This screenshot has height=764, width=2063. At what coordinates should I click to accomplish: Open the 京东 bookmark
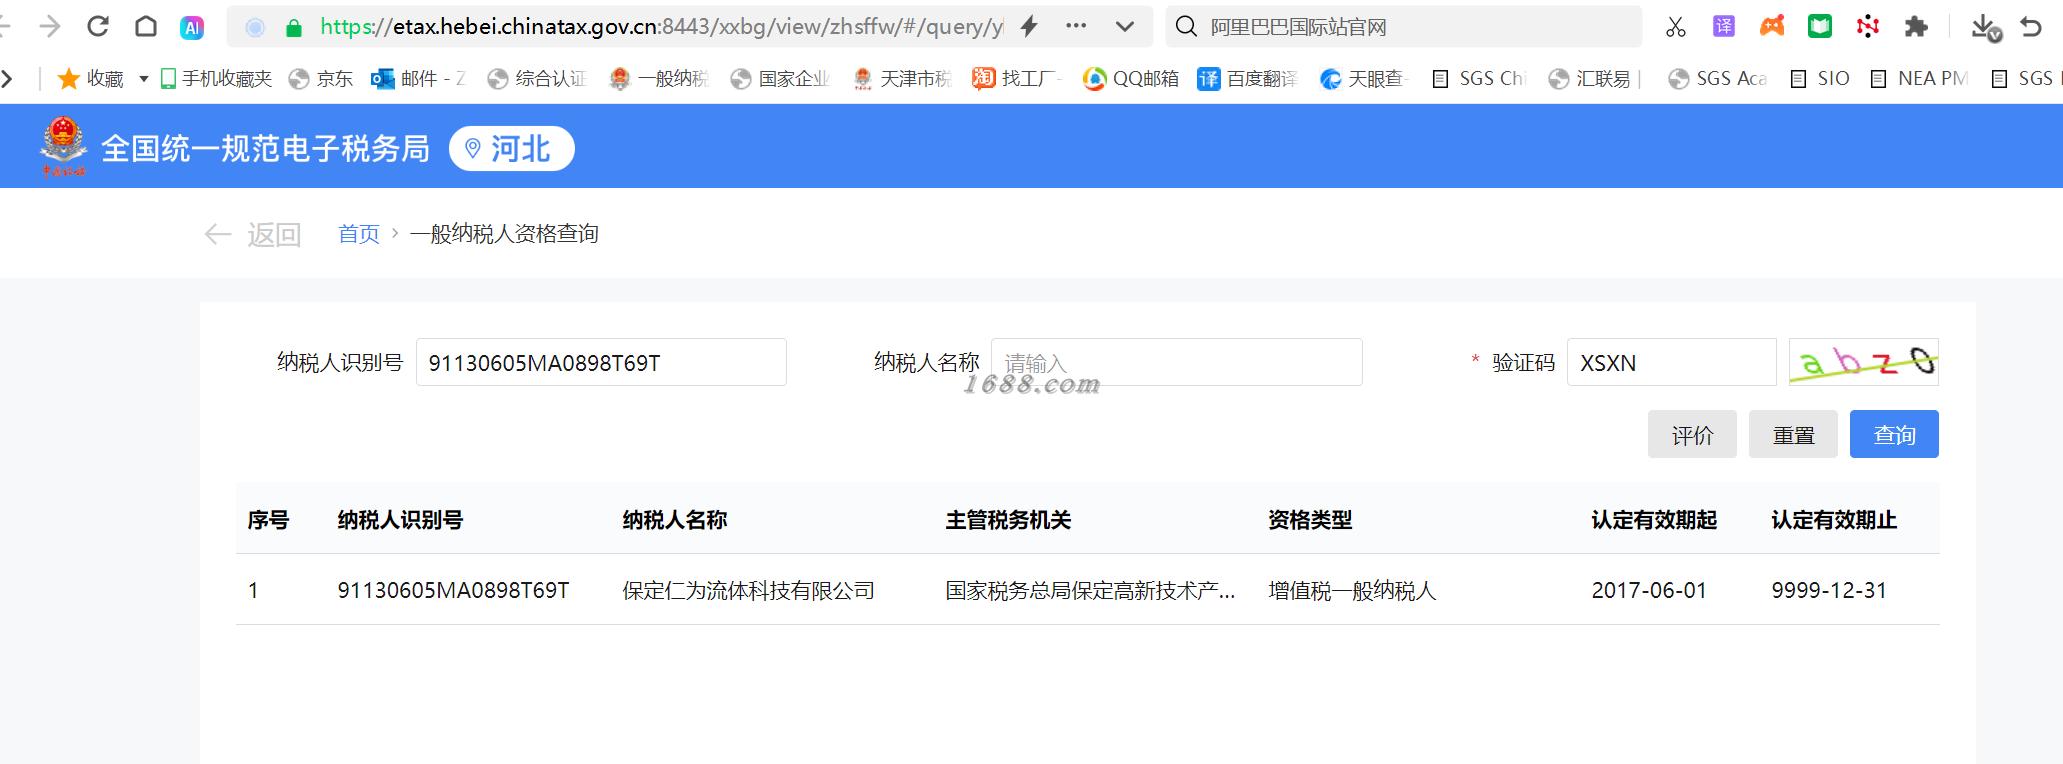(321, 78)
